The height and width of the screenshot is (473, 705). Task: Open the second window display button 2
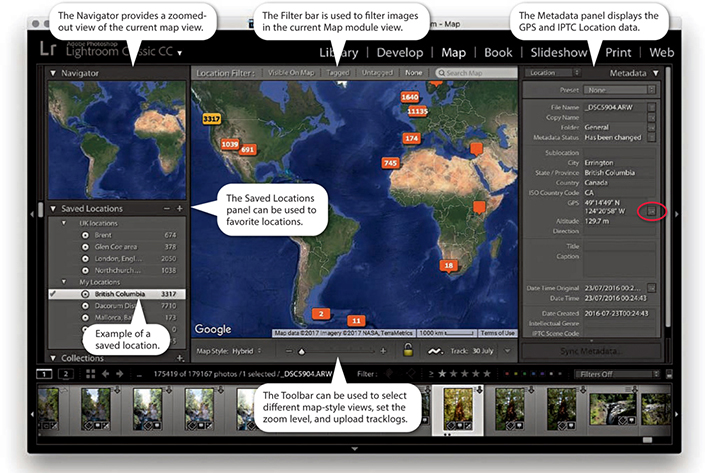click(x=66, y=374)
